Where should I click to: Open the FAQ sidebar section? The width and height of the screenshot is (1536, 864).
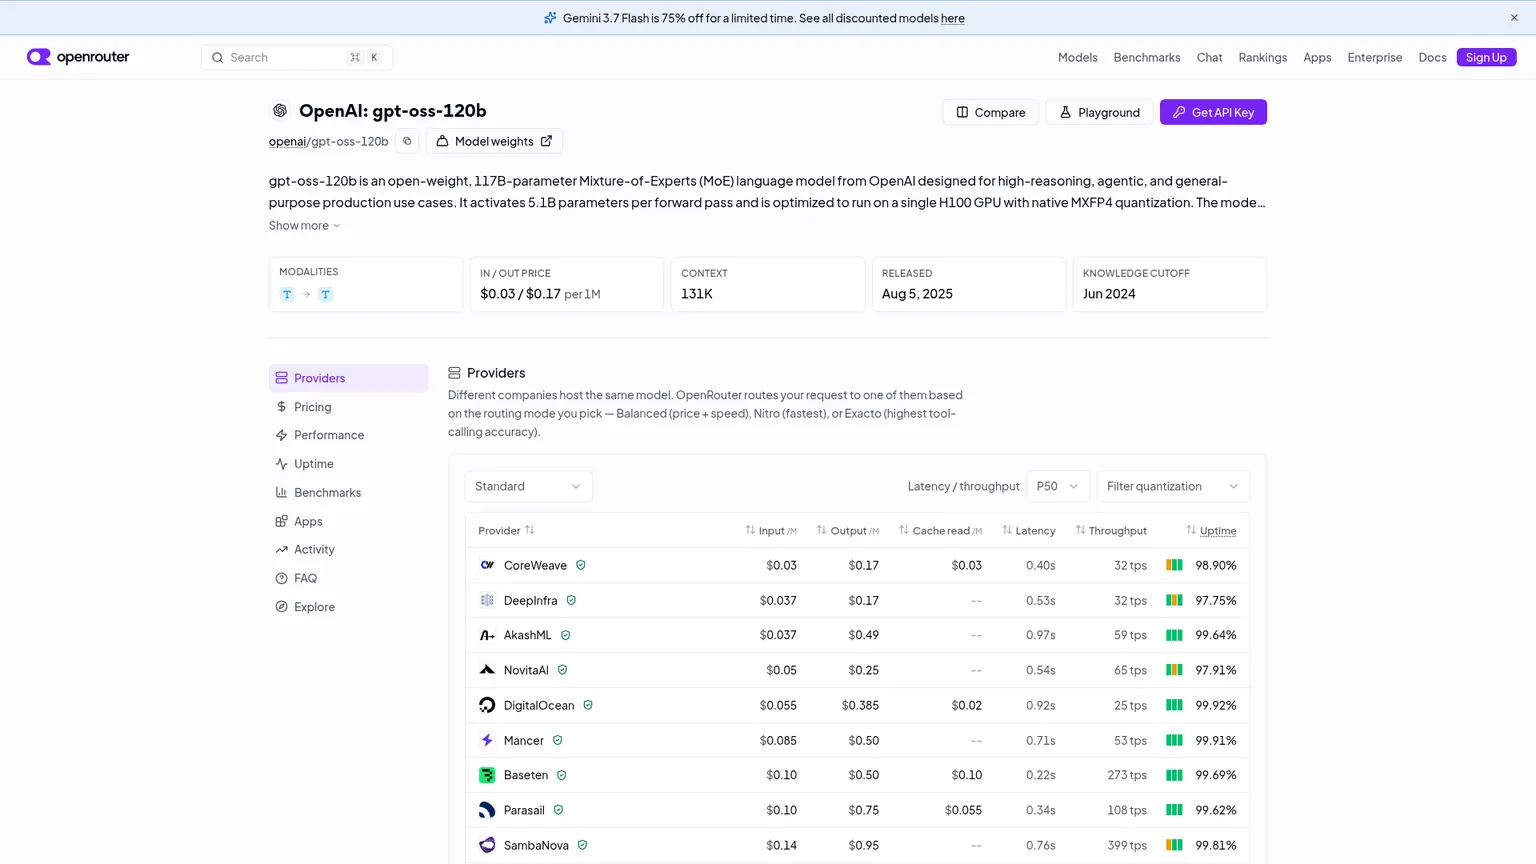click(348, 578)
